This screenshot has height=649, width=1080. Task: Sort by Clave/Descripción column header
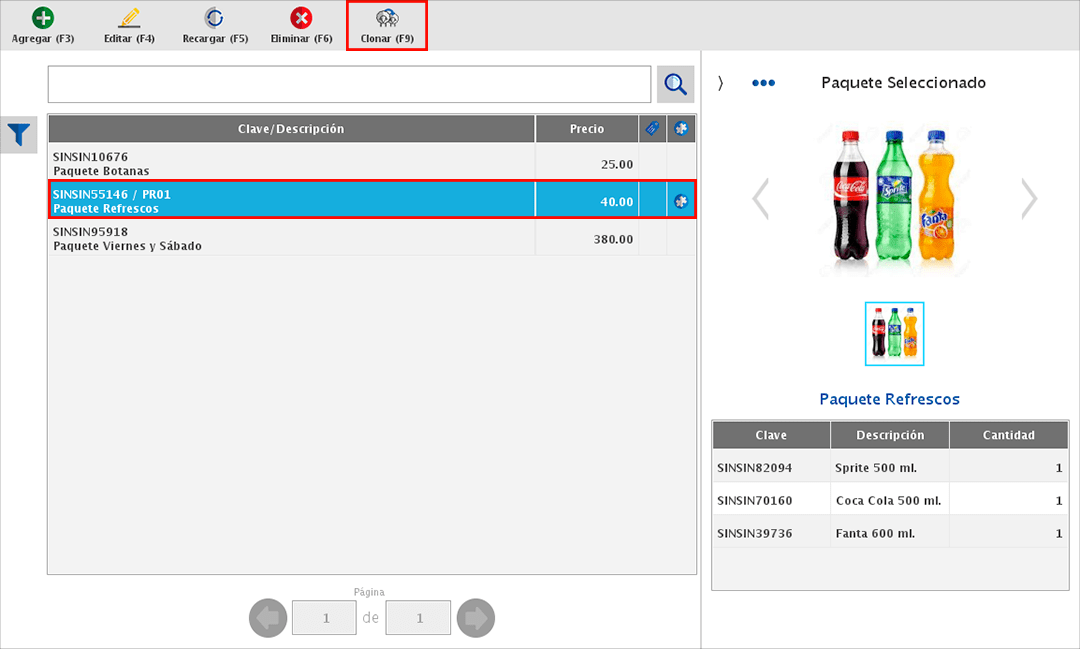pyautogui.click(x=291, y=129)
